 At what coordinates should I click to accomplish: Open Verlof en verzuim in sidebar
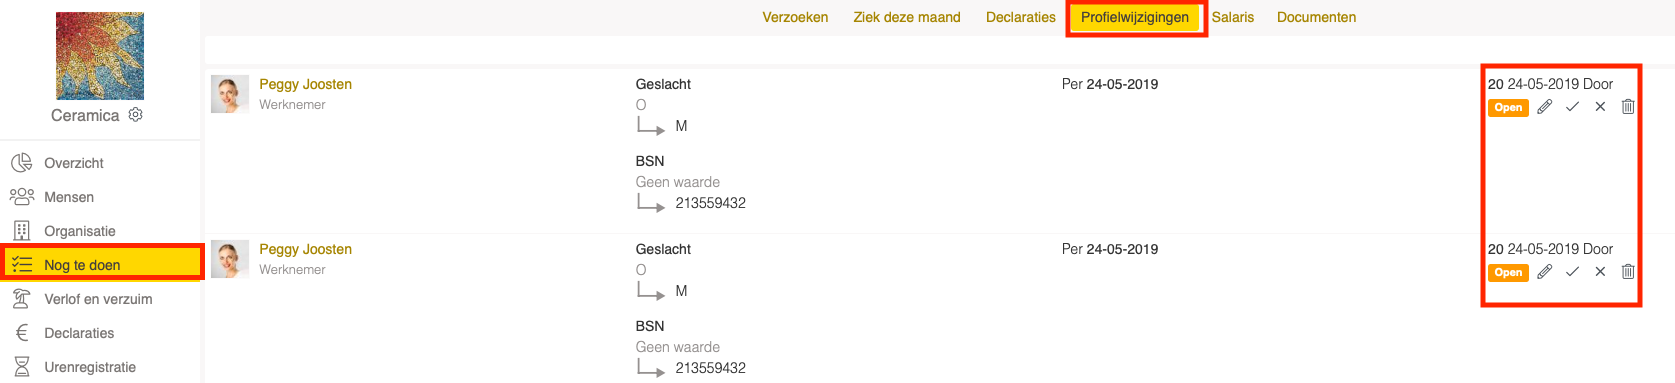[100, 299]
